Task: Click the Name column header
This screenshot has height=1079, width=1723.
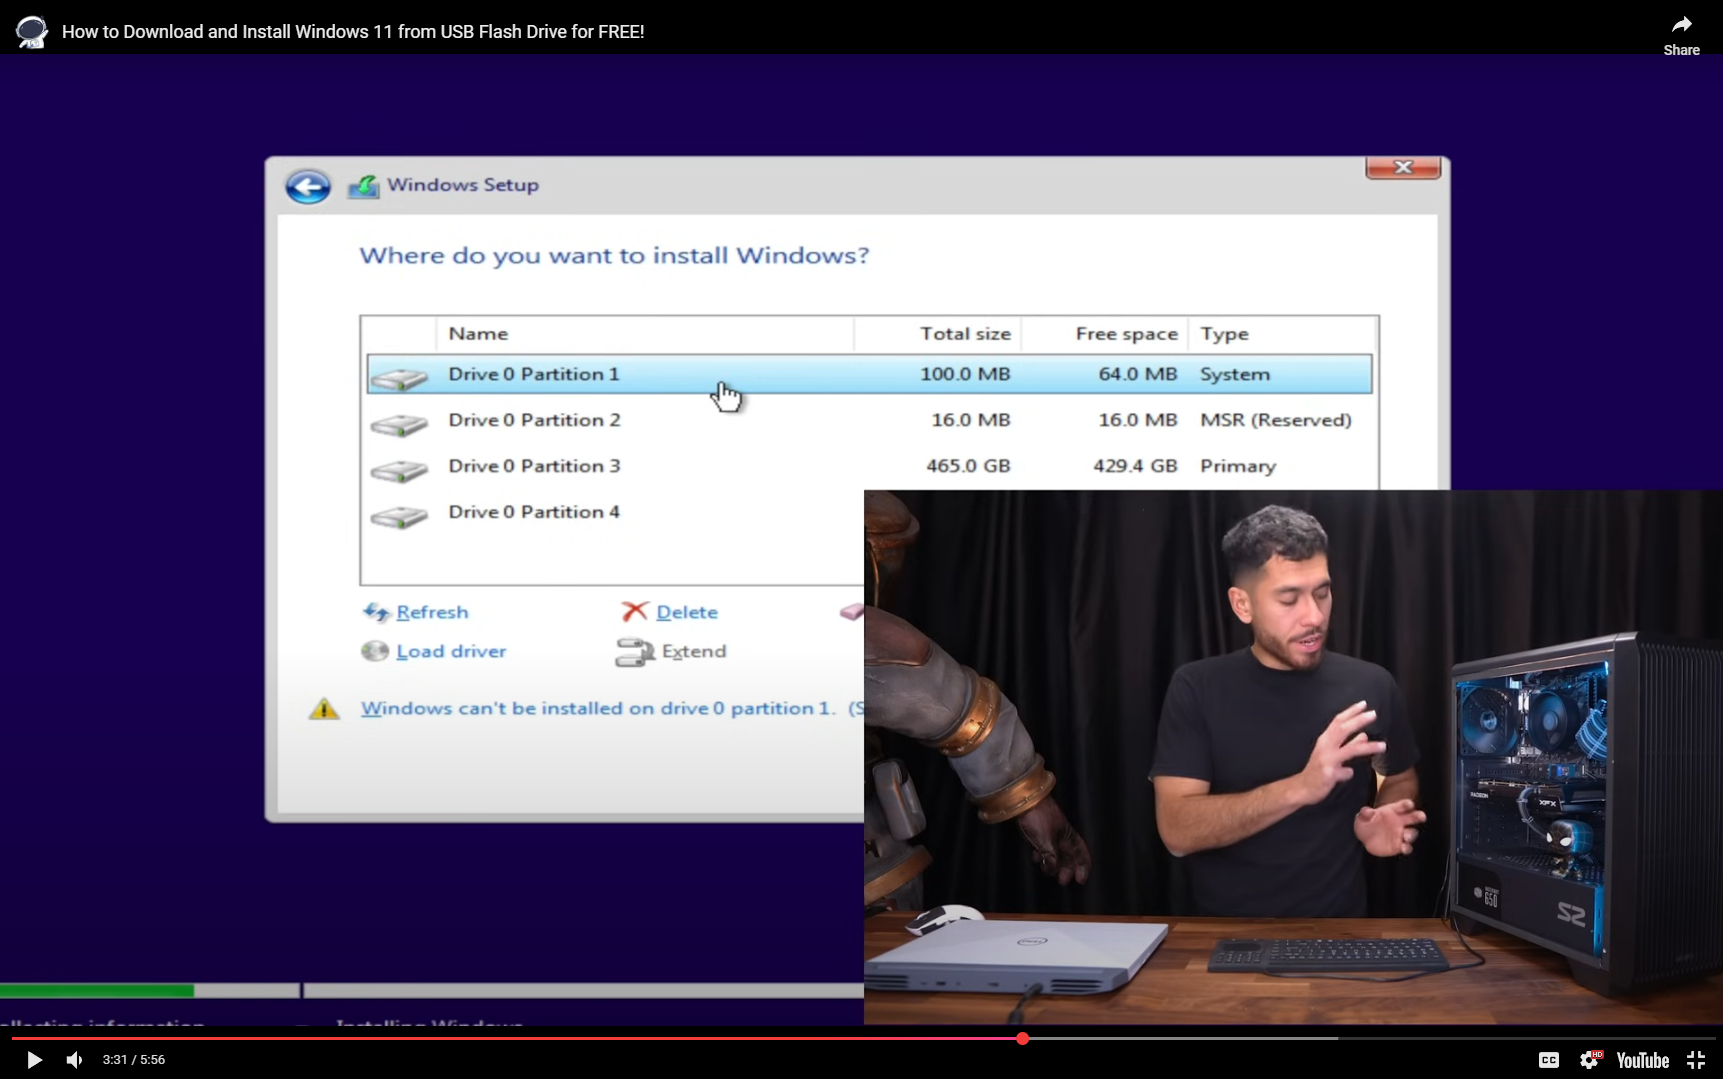Action: click(478, 334)
